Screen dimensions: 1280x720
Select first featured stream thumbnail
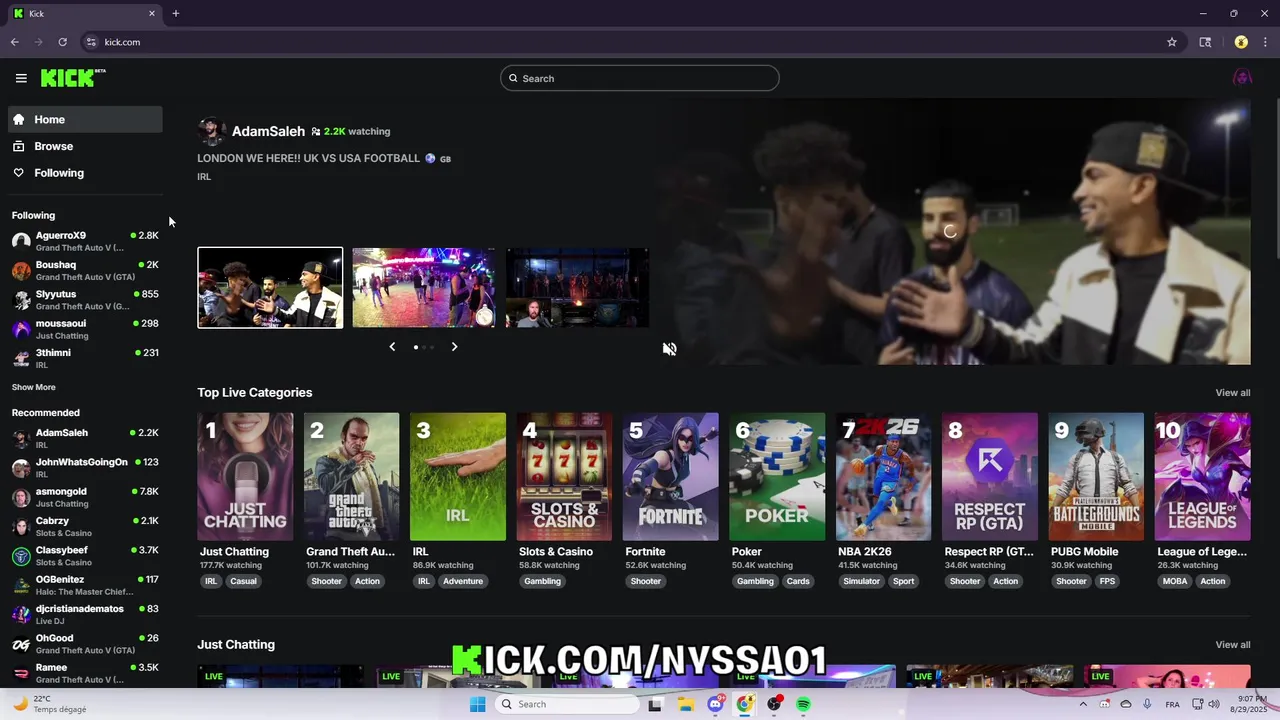pyautogui.click(x=270, y=288)
